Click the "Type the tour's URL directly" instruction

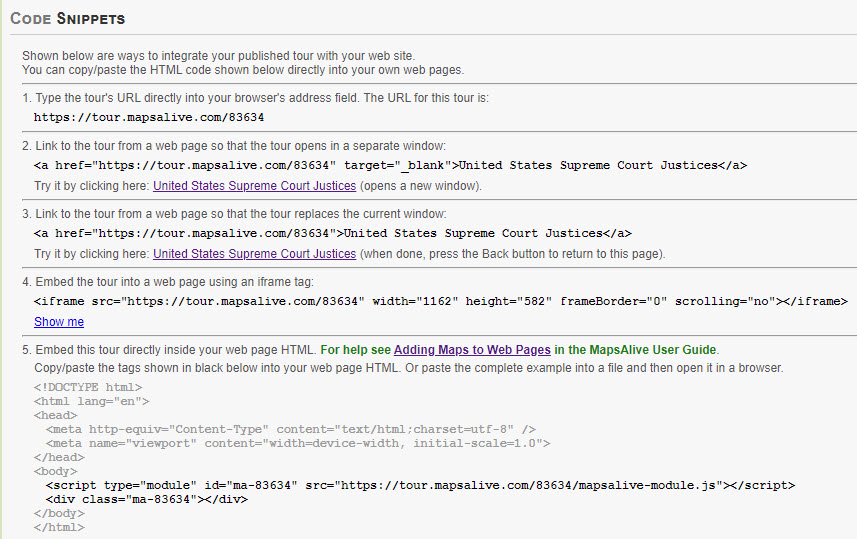tap(255, 98)
